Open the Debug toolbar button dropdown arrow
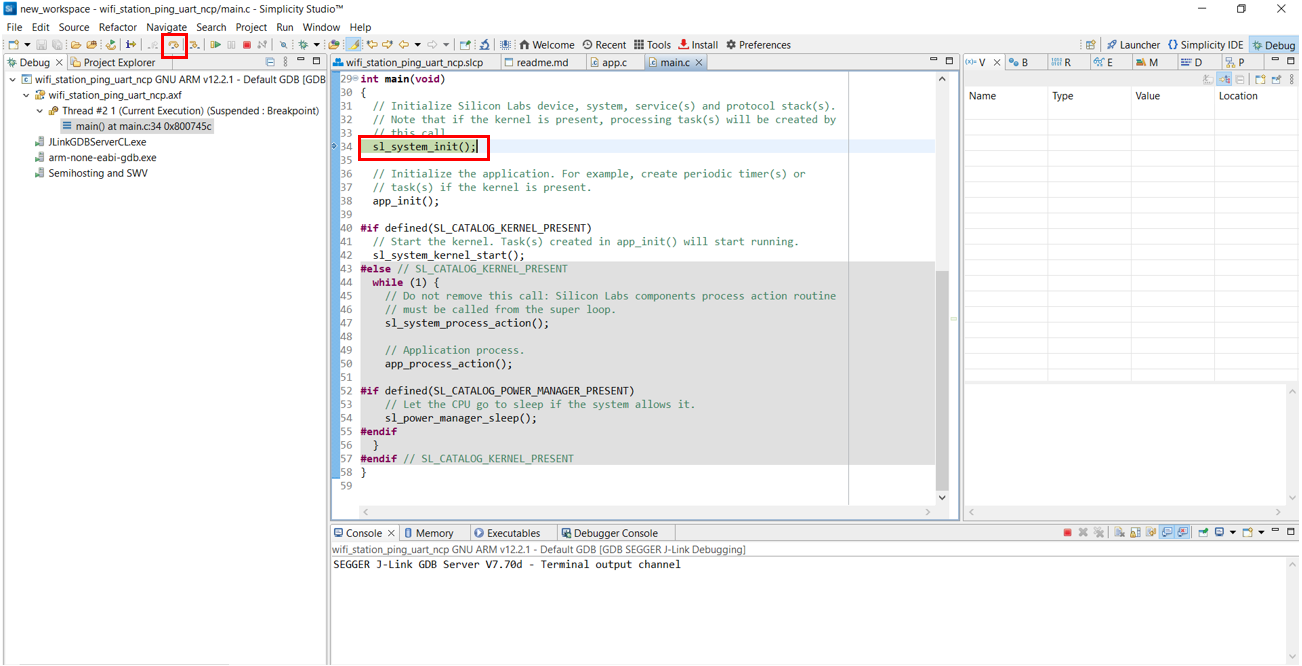The height and width of the screenshot is (666, 1302). (x=316, y=45)
